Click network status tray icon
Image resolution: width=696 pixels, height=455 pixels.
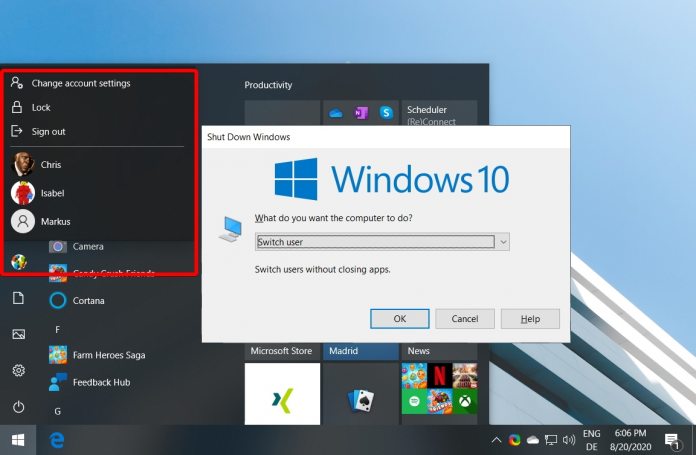click(x=551, y=440)
